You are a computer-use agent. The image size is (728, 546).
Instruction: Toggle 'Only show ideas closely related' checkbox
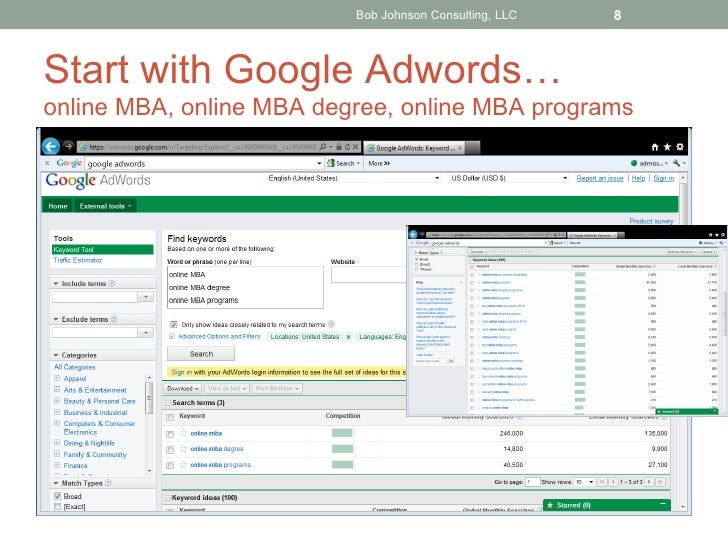173,324
